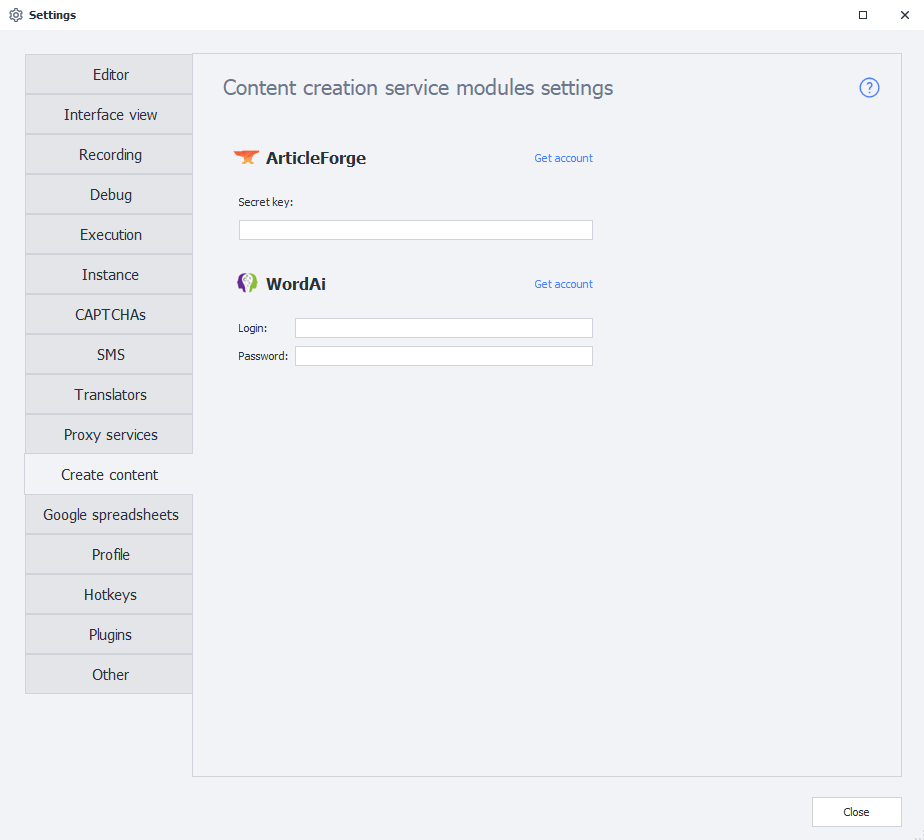
Task: Select the Proxy services tab
Action: point(110,435)
